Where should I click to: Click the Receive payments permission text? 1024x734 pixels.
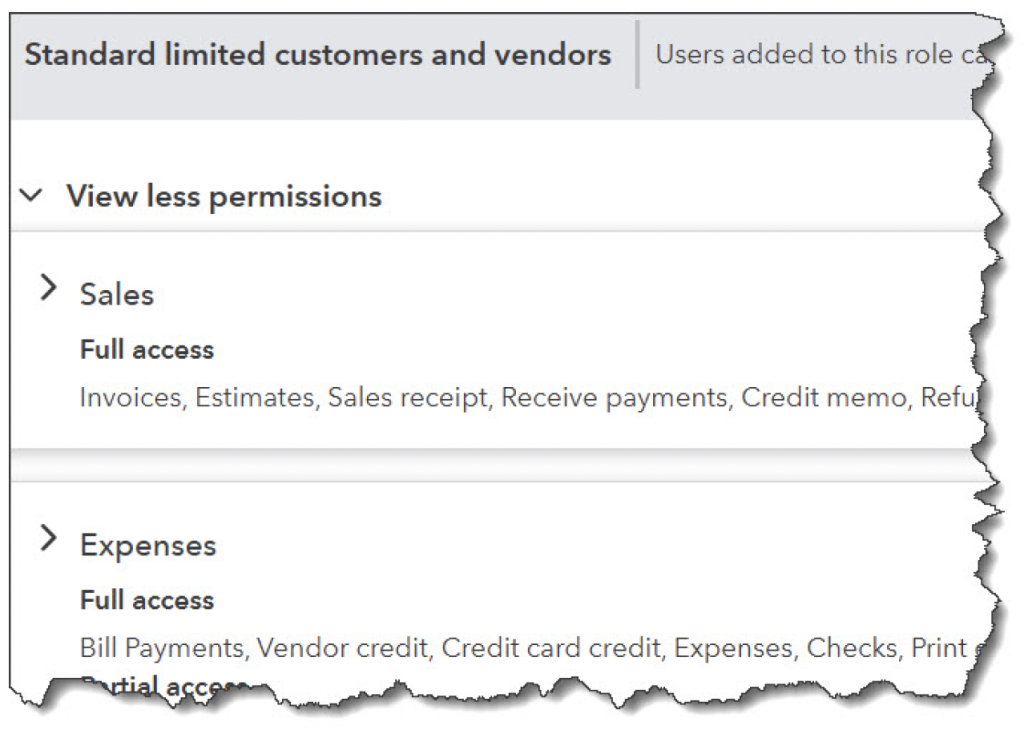point(614,398)
